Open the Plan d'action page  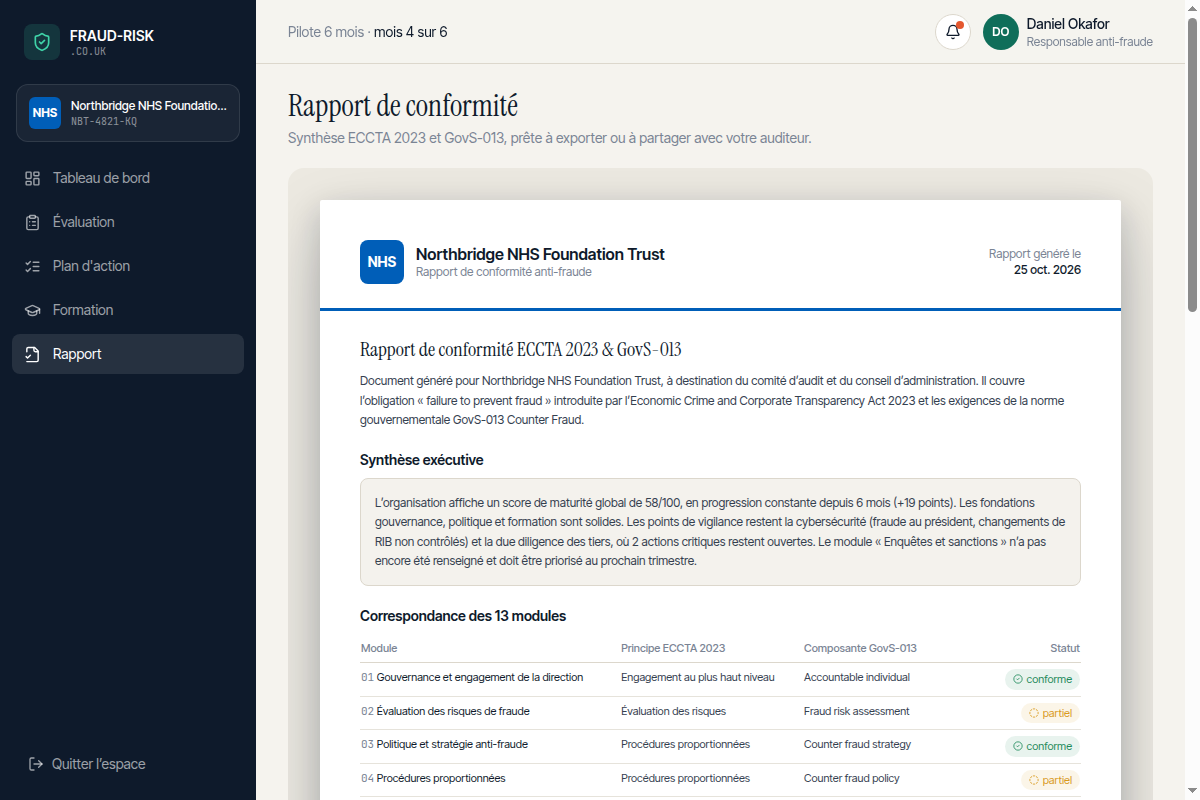coord(128,266)
